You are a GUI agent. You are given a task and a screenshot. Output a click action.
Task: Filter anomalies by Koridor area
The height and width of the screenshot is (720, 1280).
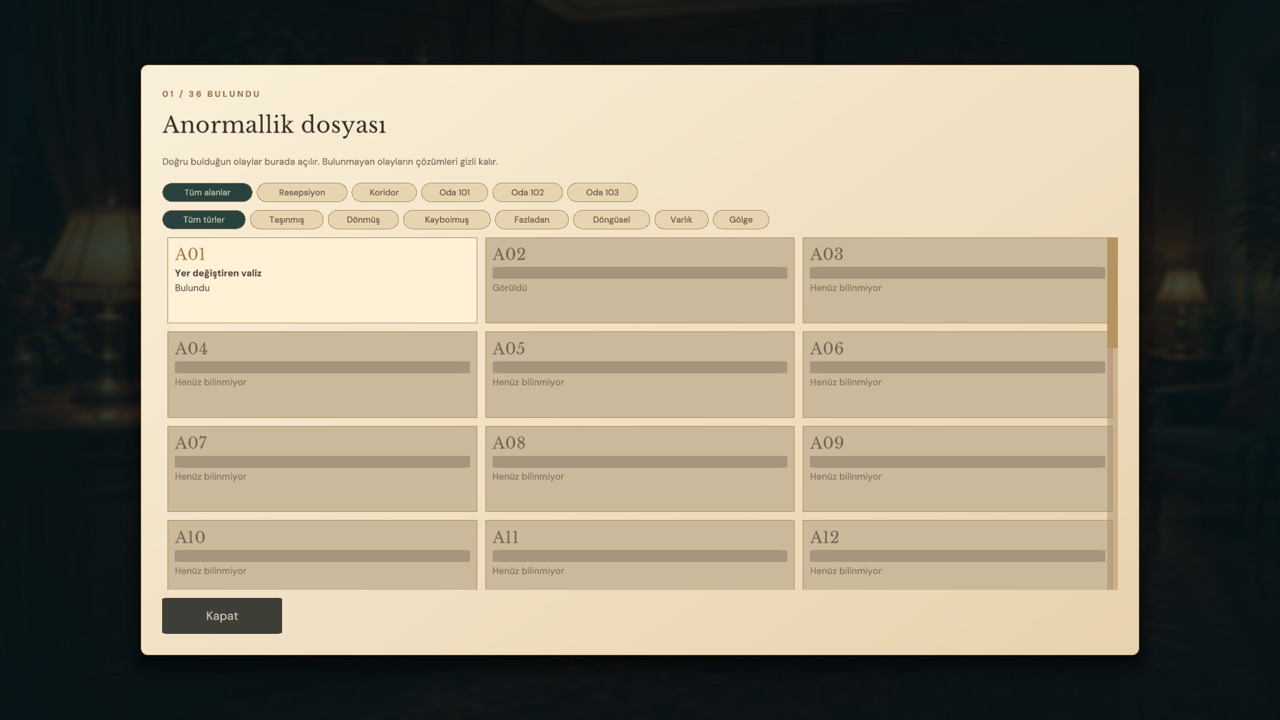click(384, 192)
